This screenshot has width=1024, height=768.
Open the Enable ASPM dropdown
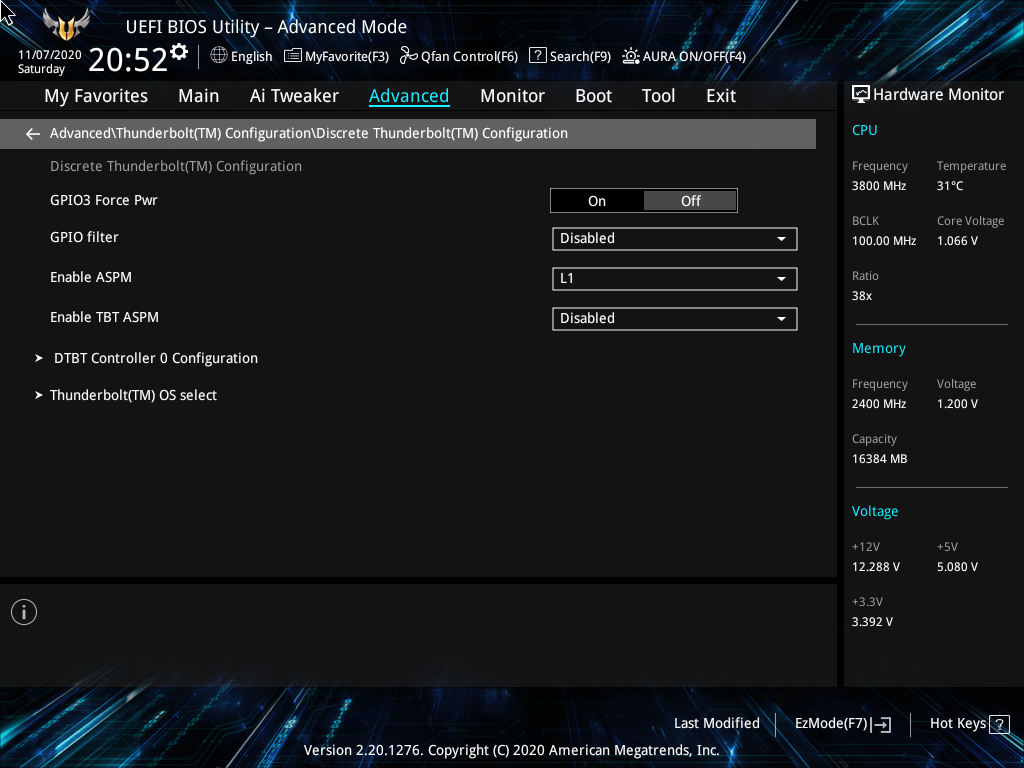click(x=675, y=279)
